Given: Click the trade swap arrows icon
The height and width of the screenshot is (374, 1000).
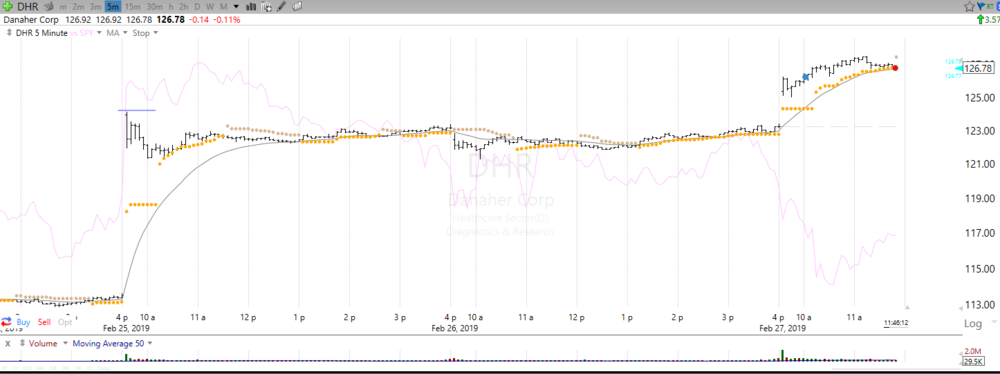Looking at the screenshot, I should 6,322.
